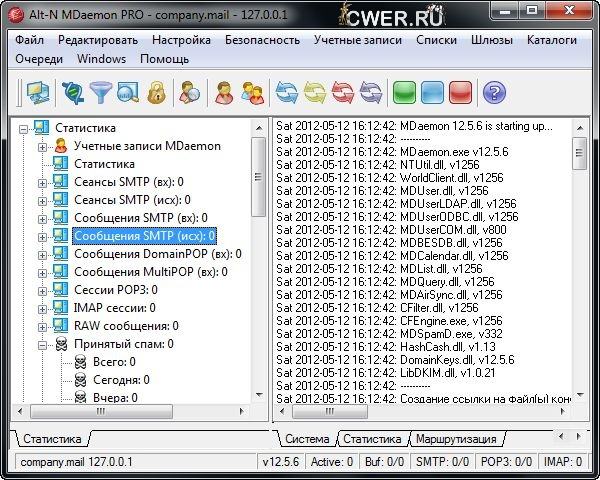Collapse the Принятый спам tree node
This screenshot has width=600, height=480.
click(x=43, y=344)
